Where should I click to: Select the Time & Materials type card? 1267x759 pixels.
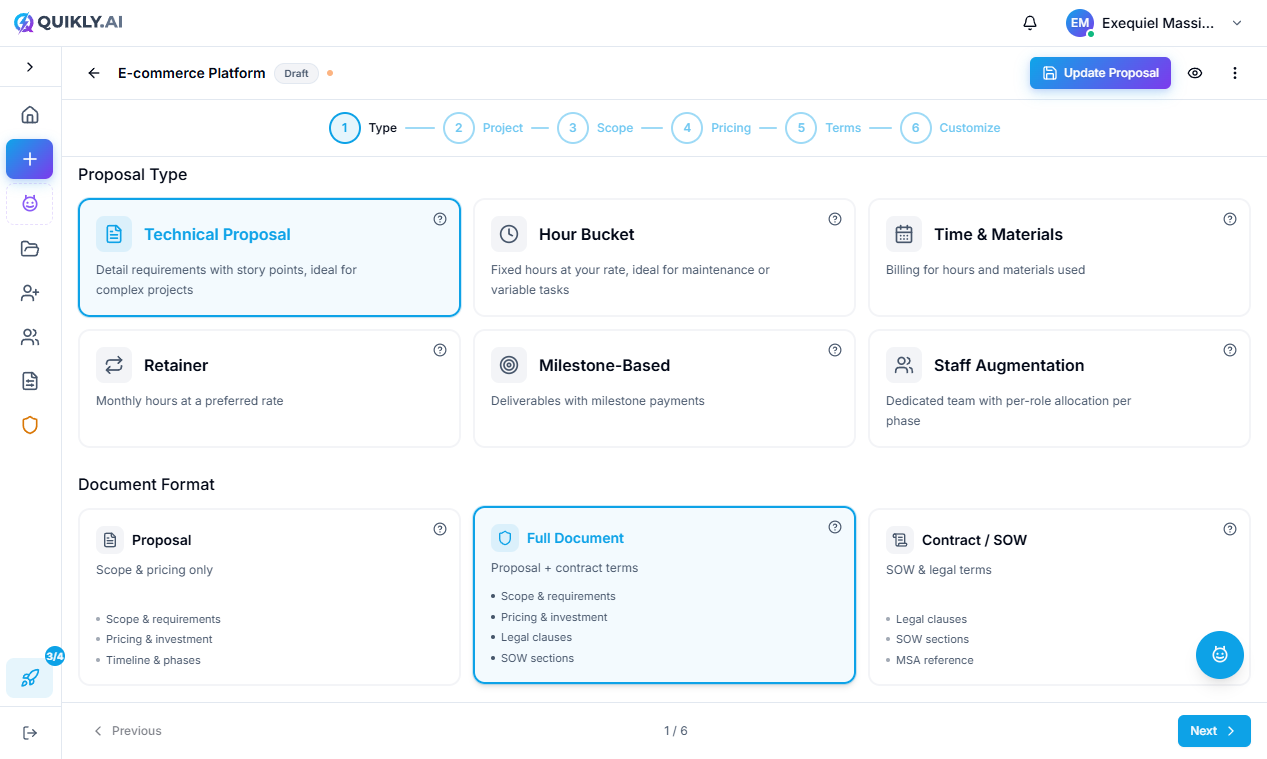click(1059, 257)
